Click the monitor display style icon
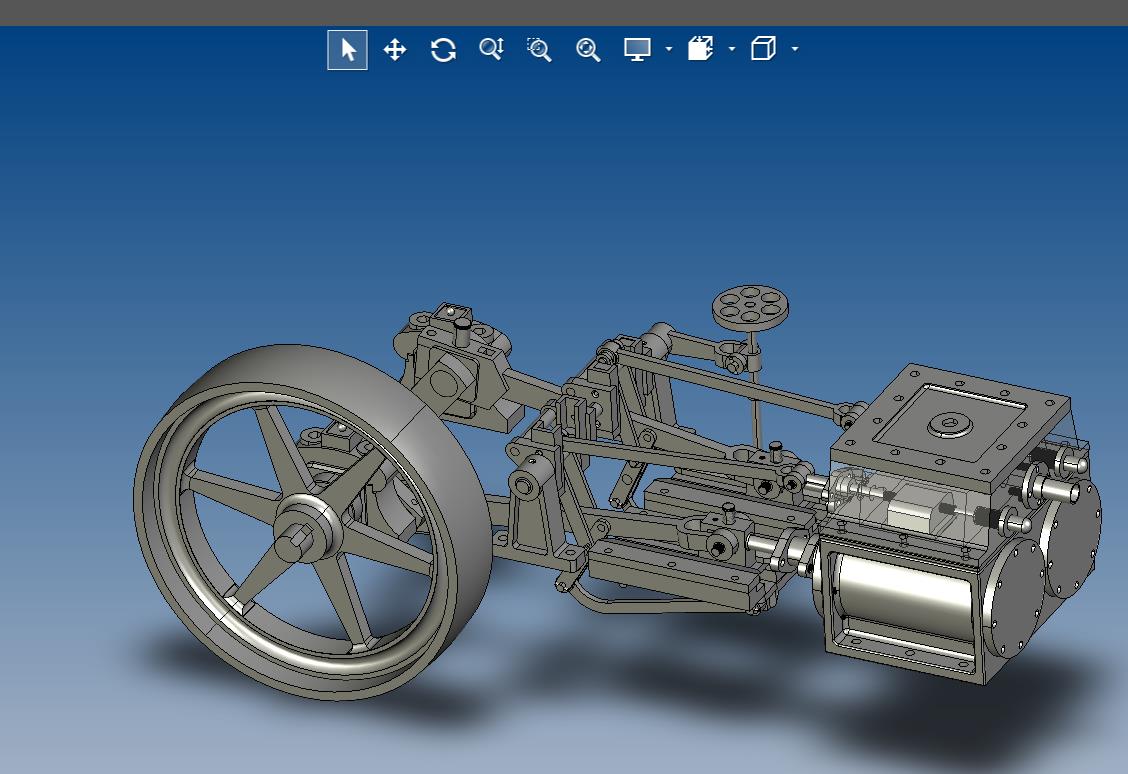 637,50
